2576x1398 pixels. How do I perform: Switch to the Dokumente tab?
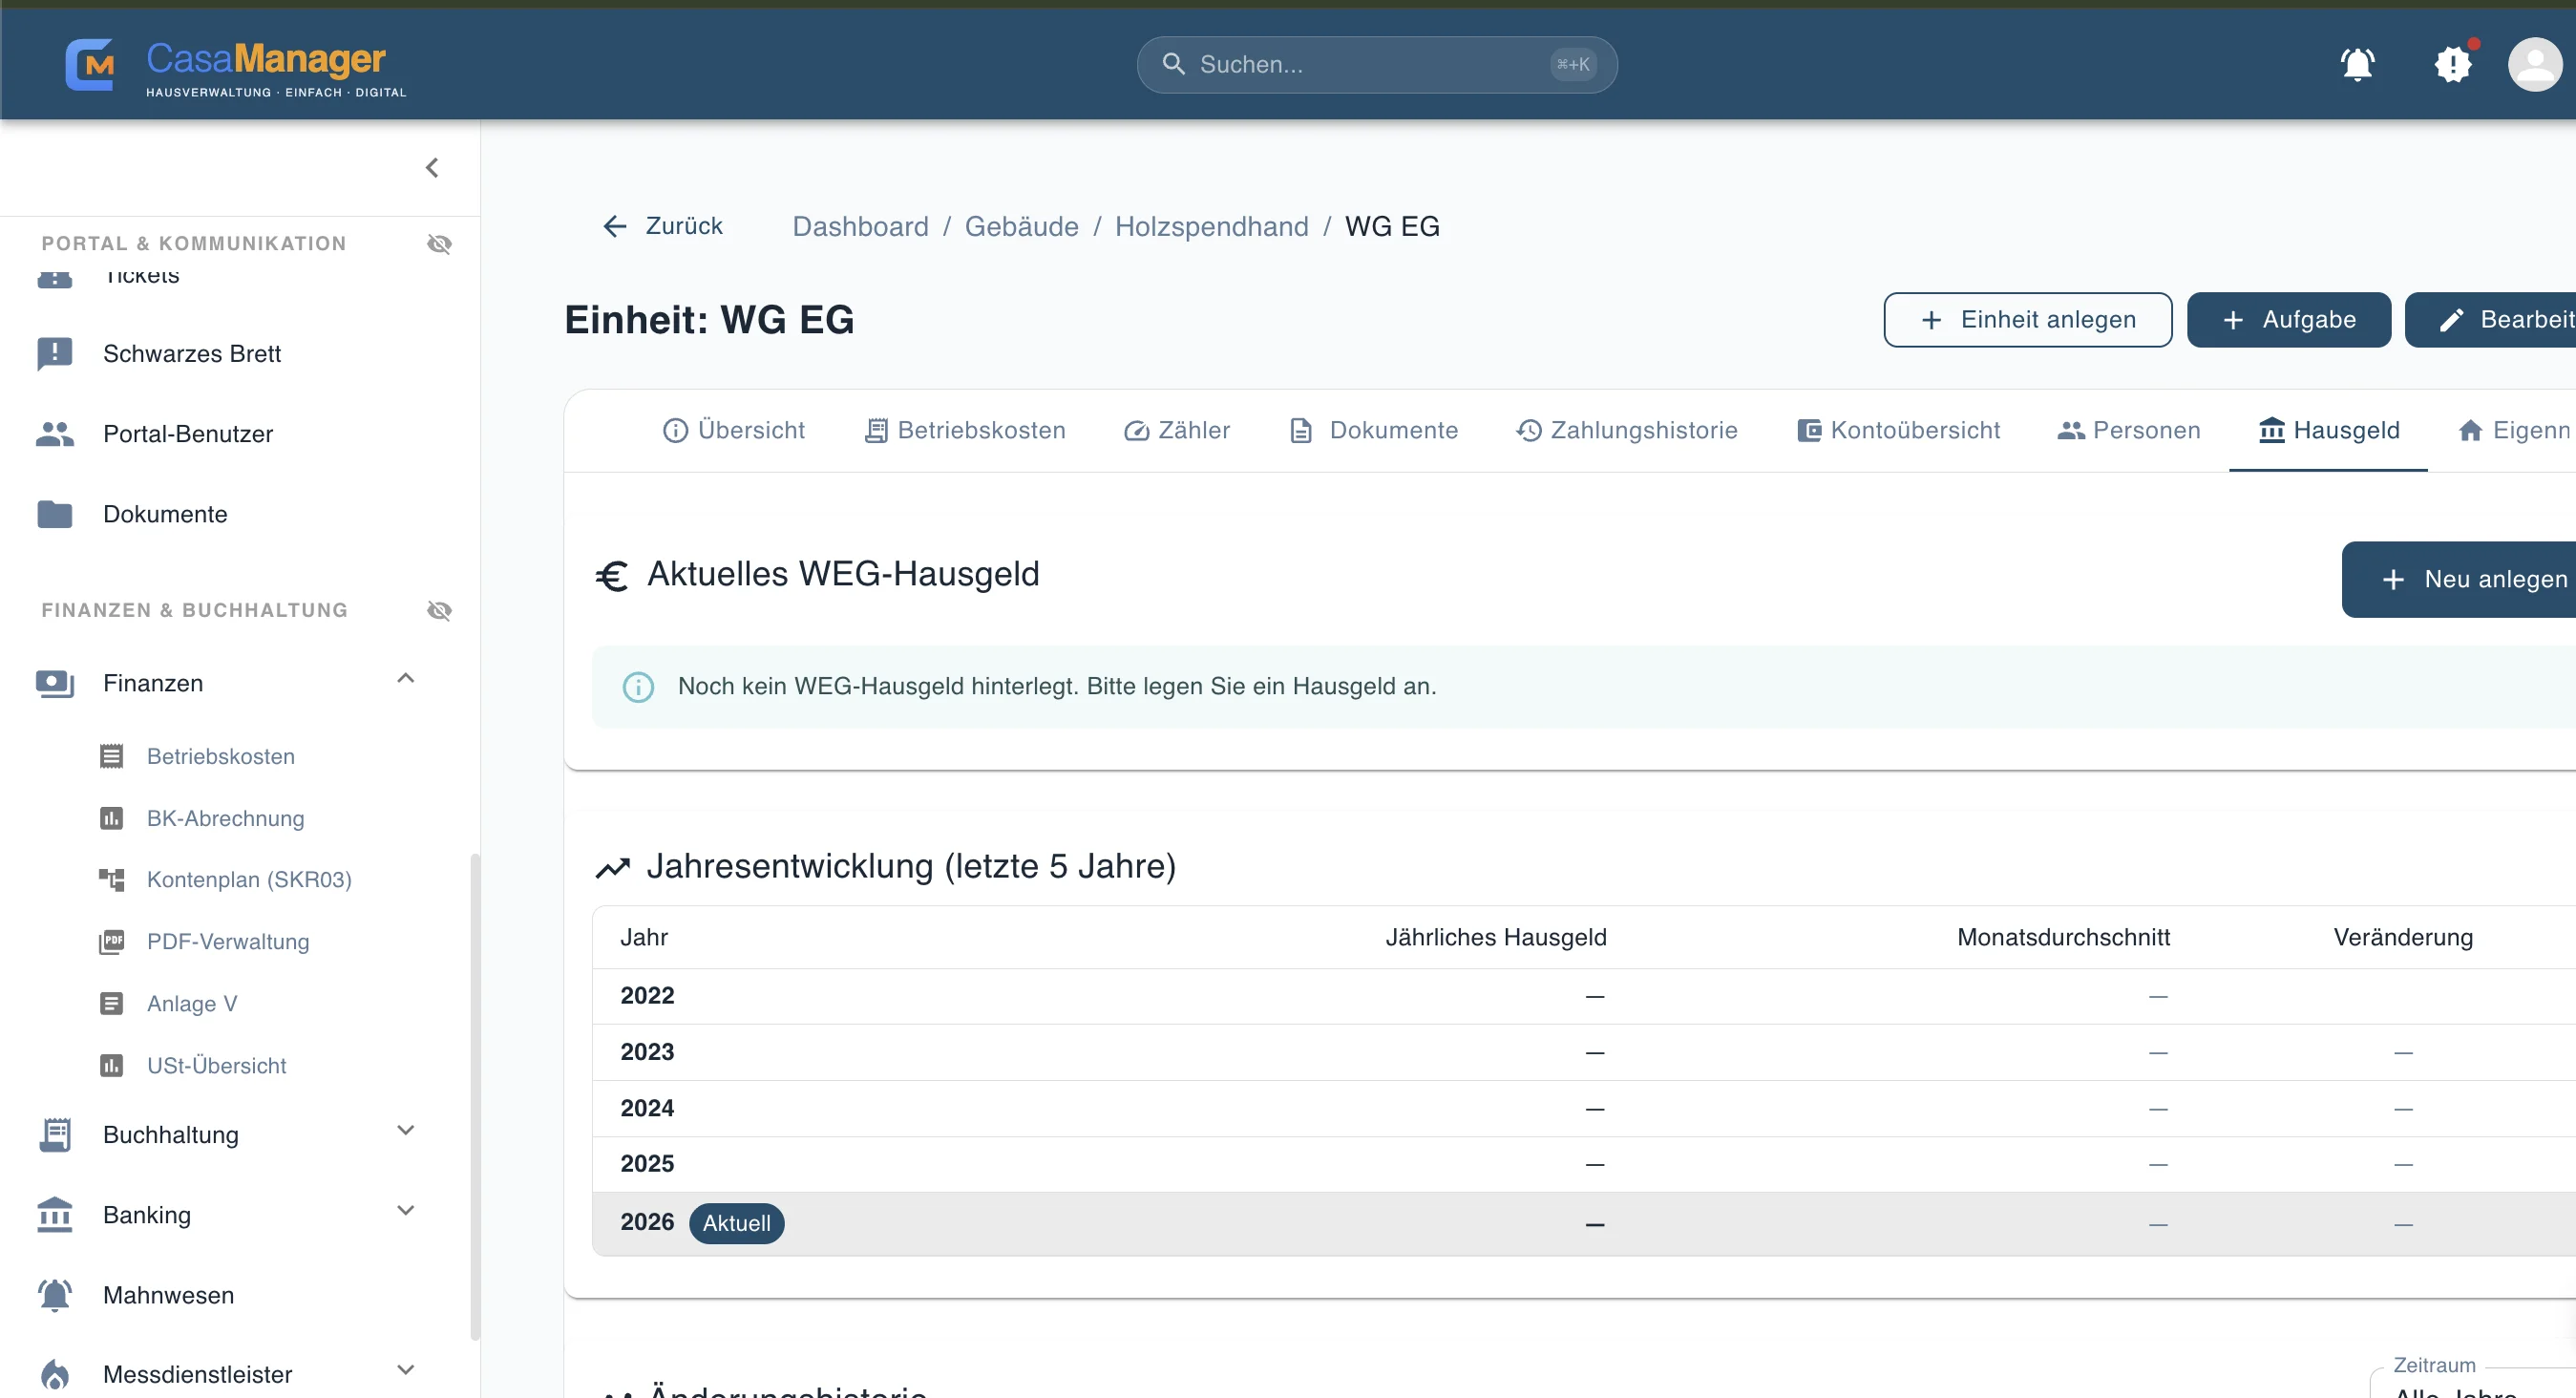[x=1373, y=431]
